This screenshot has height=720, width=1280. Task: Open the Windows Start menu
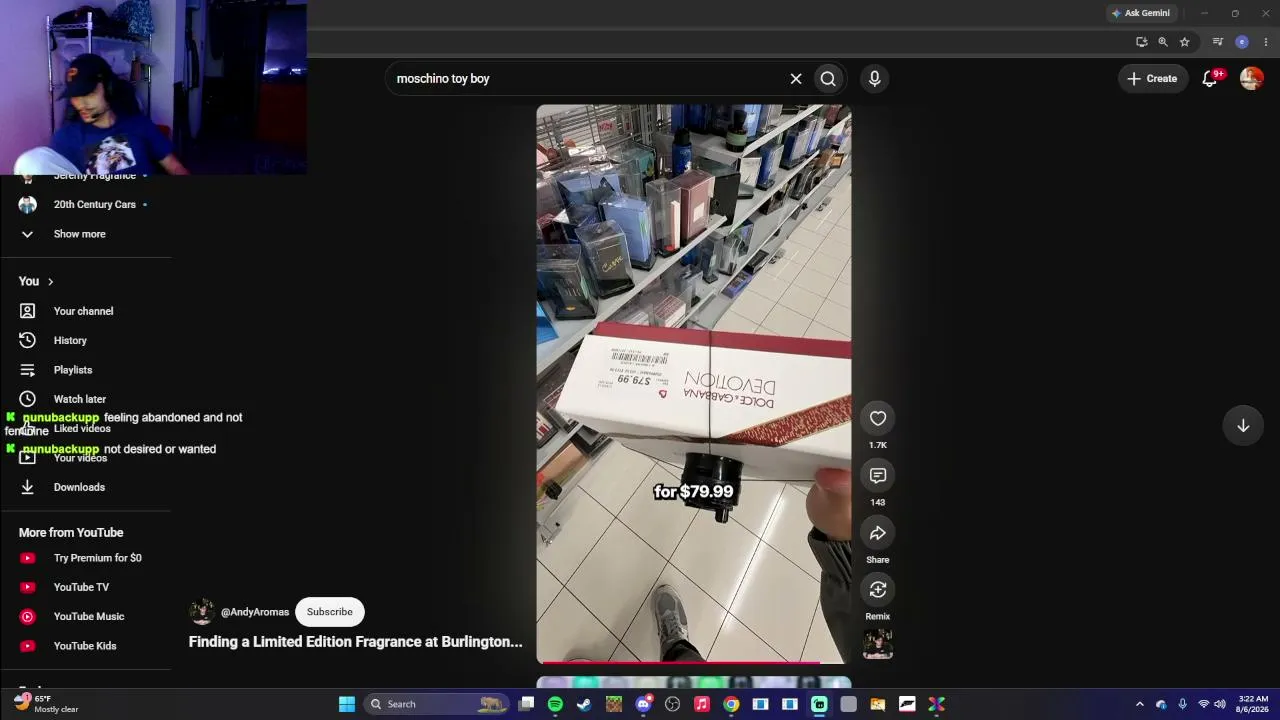tap(347, 704)
